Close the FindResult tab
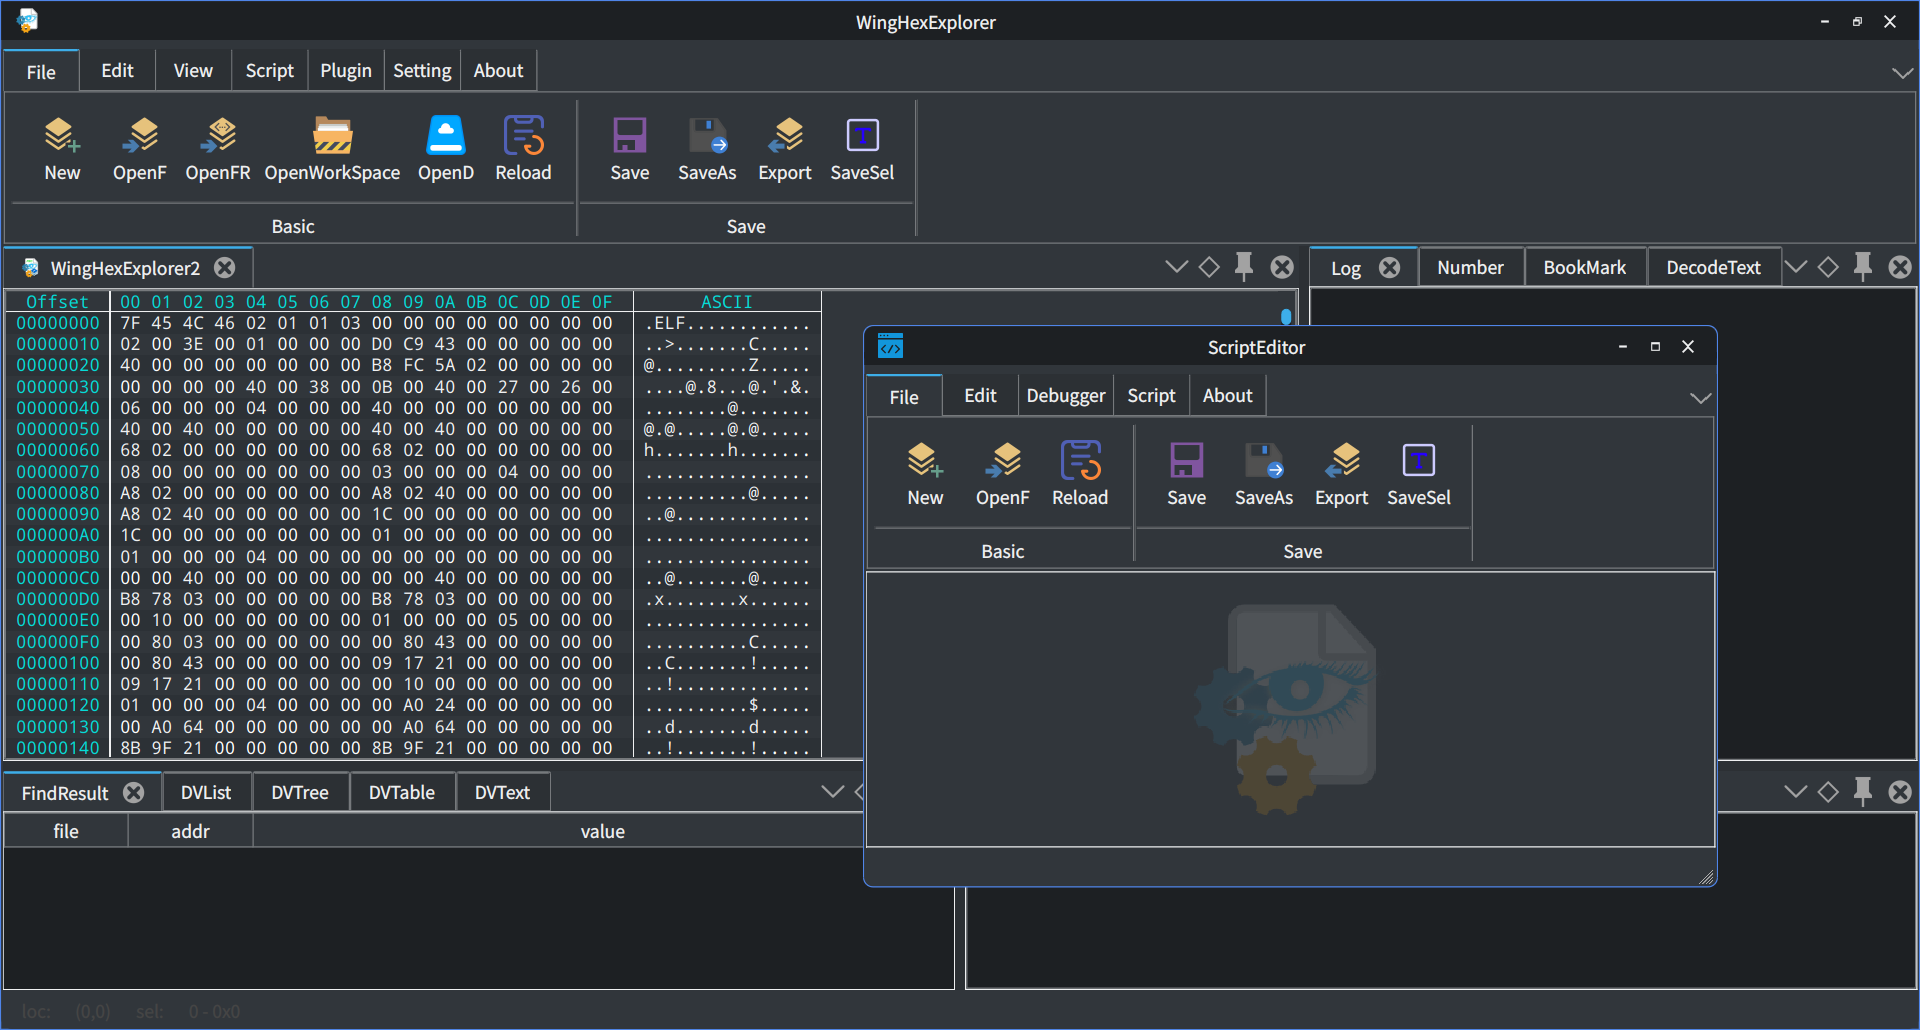 click(133, 793)
